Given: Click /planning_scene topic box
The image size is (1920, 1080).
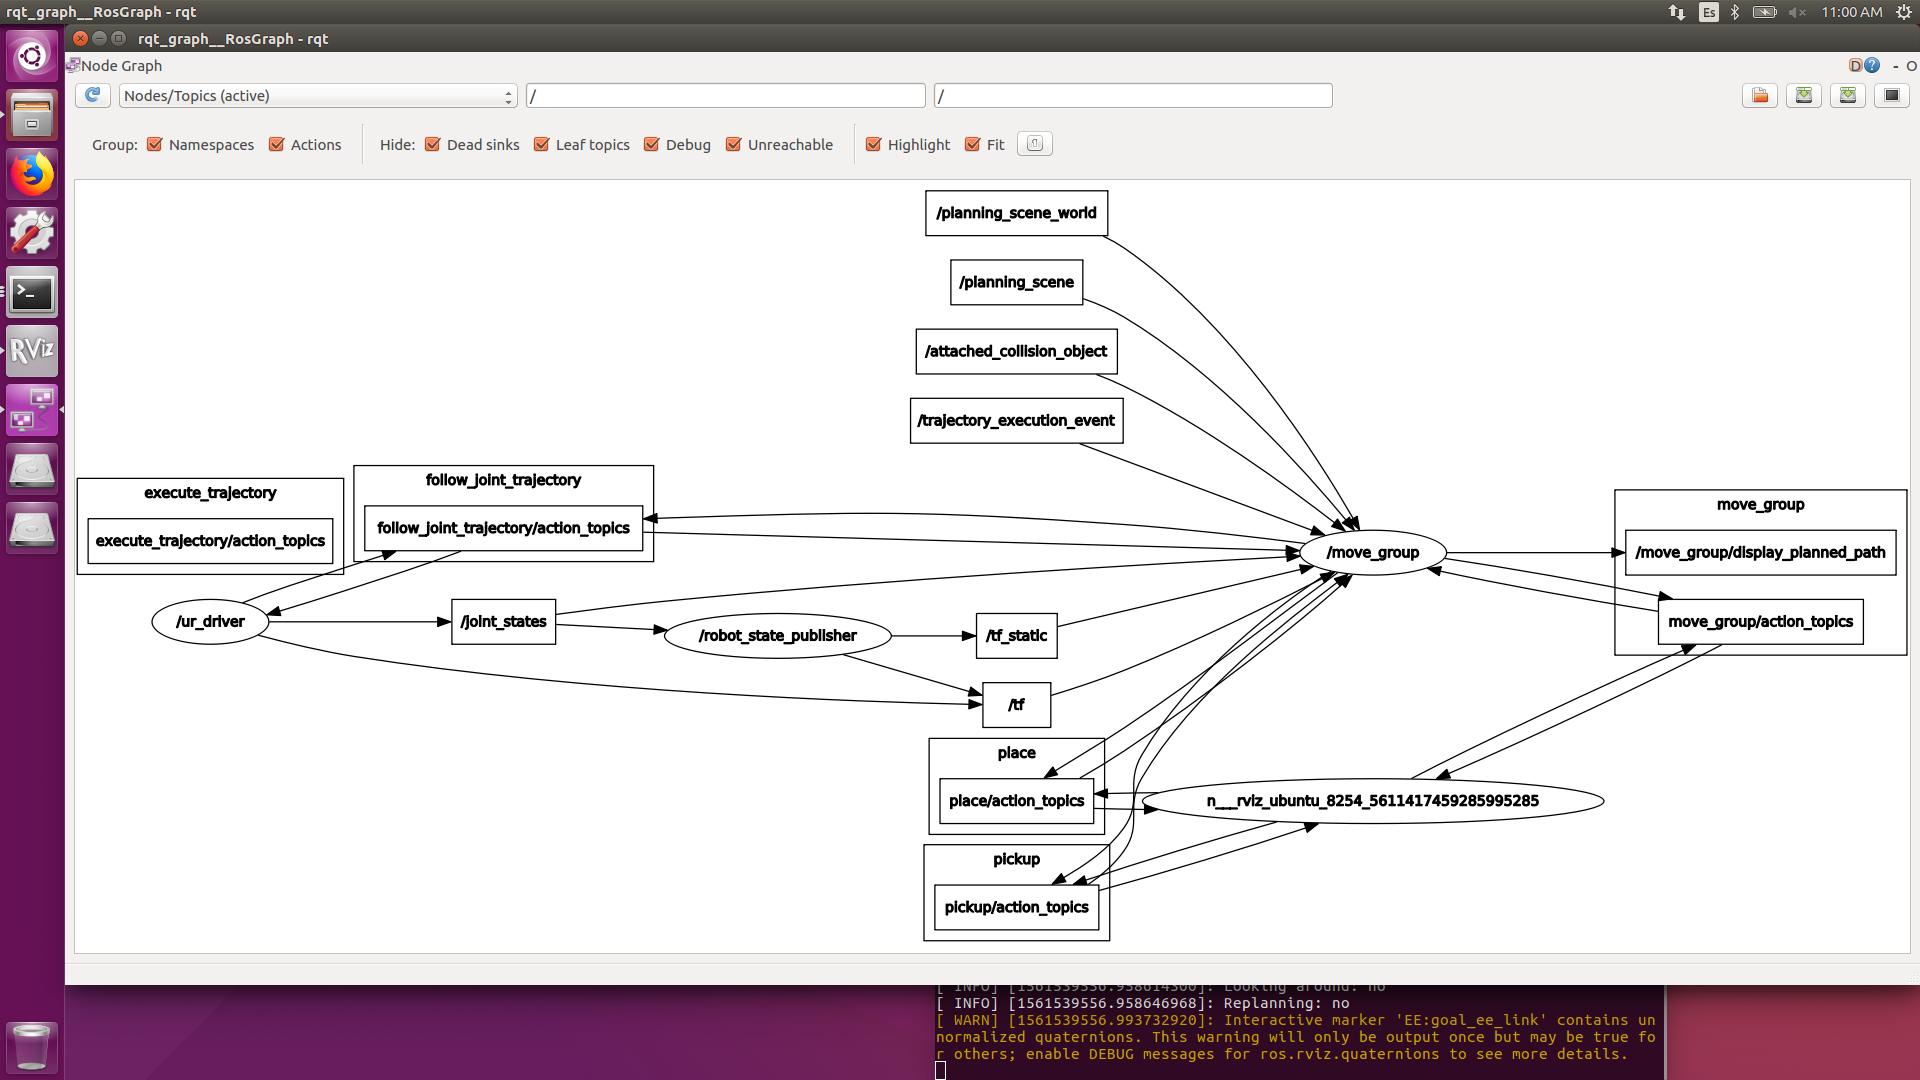Looking at the screenshot, I should [x=1016, y=282].
